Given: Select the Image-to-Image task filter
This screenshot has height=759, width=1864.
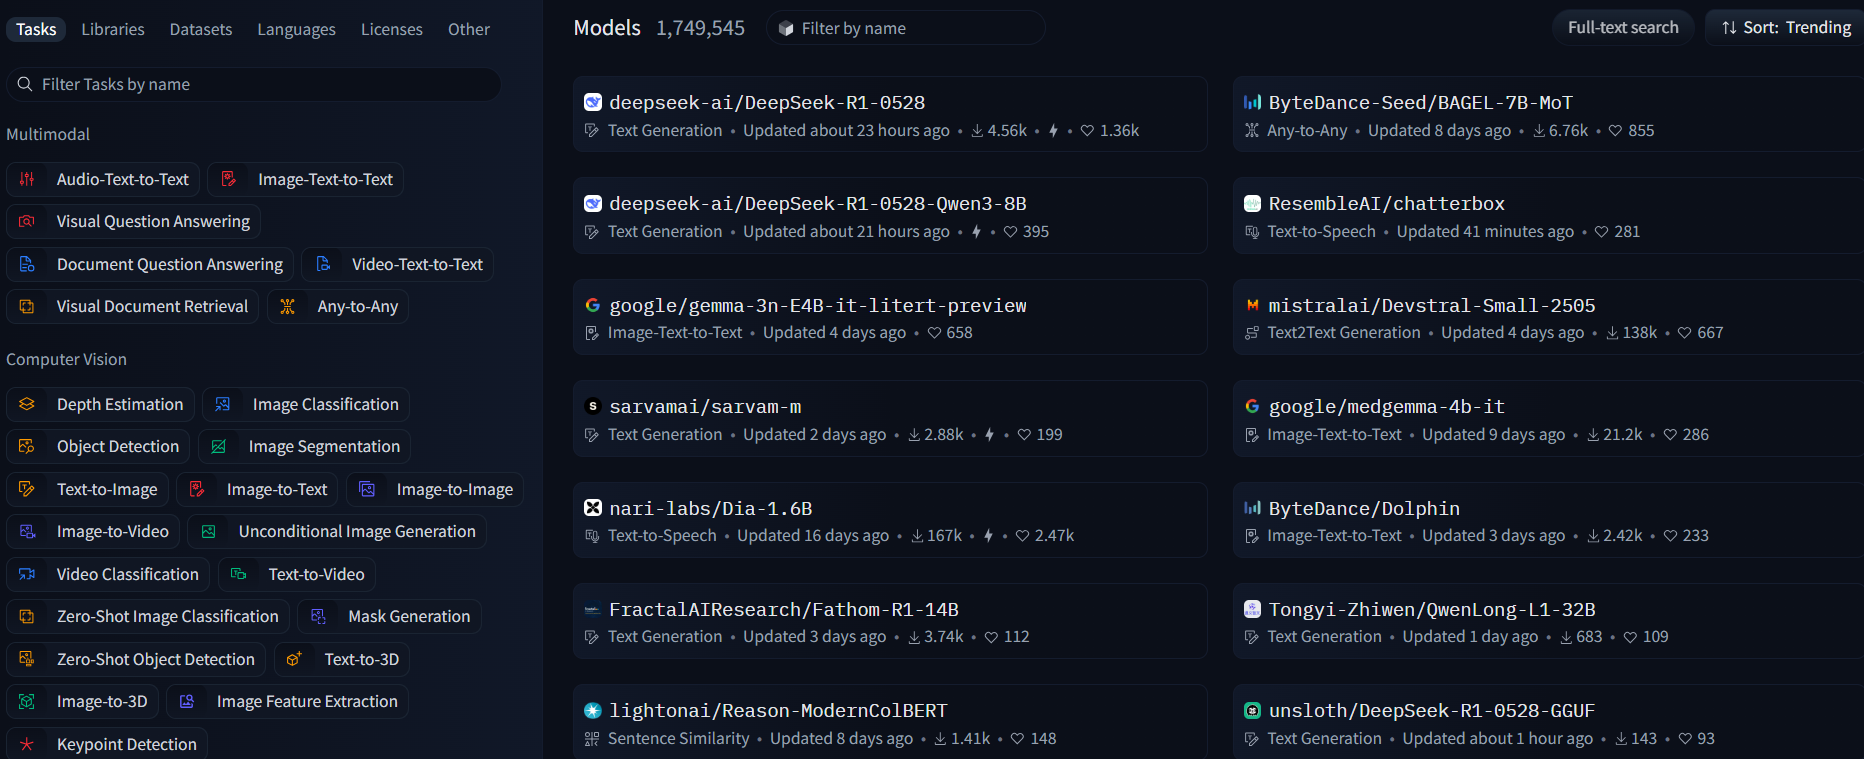Looking at the screenshot, I should (435, 489).
